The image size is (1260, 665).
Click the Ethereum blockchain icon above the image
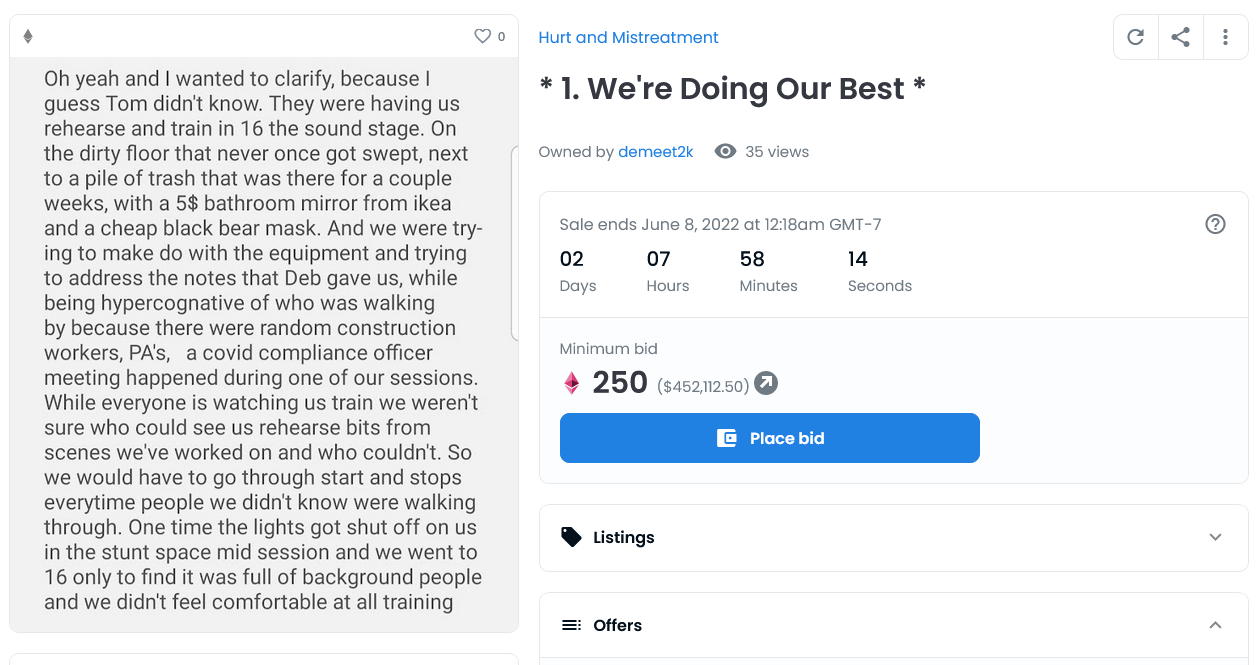(28, 37)
